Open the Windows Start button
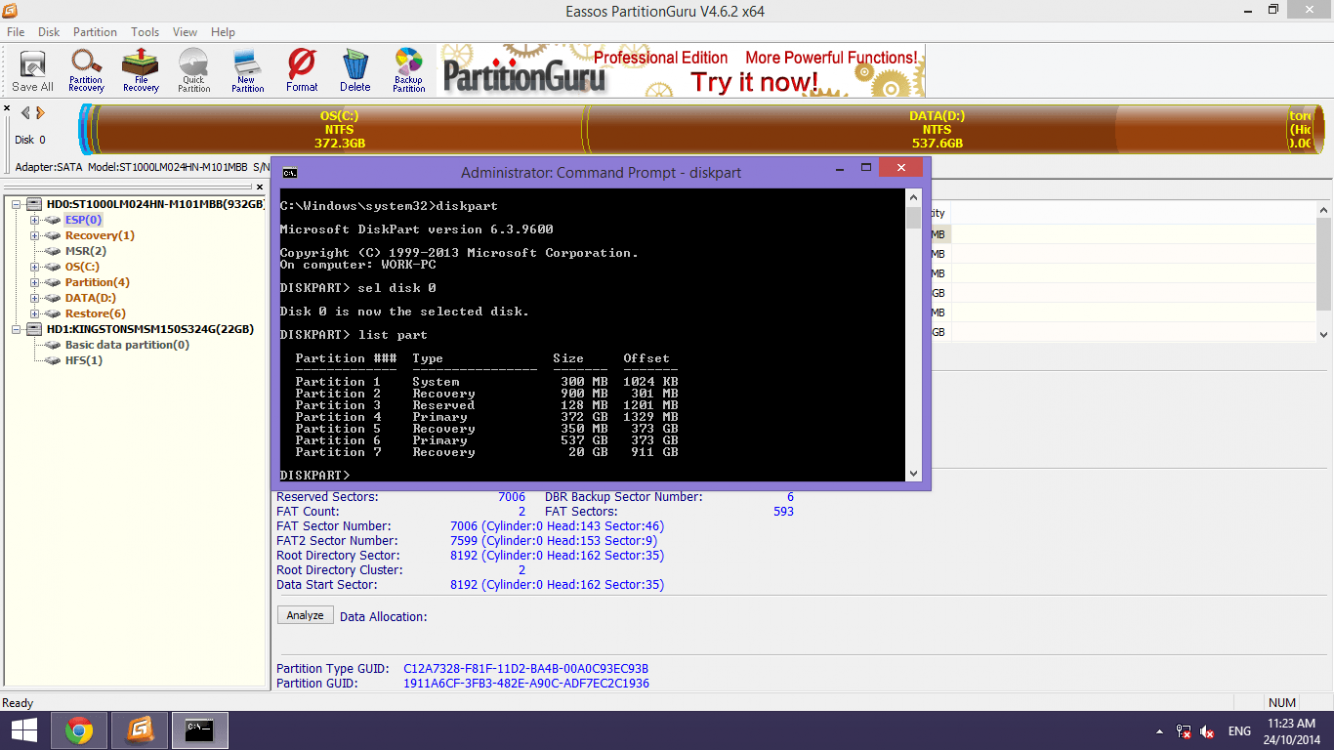The height and width of the screenshot is (750, 1334). pyautogui.click(x=24, y=730)
